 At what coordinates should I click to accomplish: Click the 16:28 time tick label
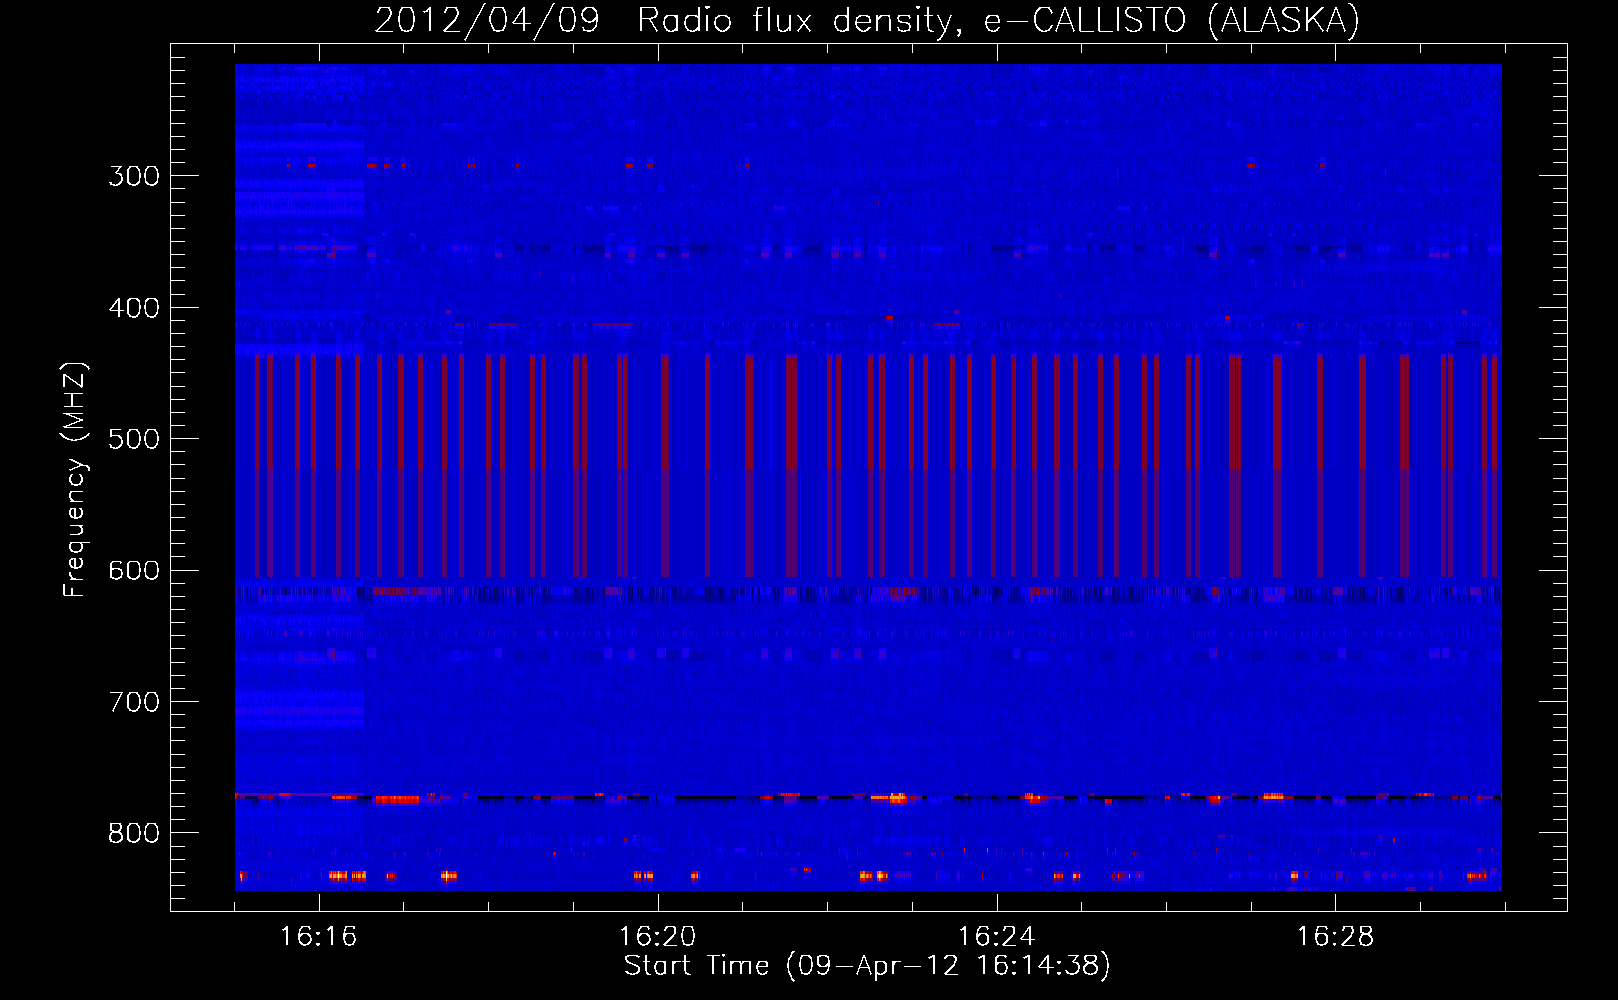pyautogui.click(x=1335, y=937)
